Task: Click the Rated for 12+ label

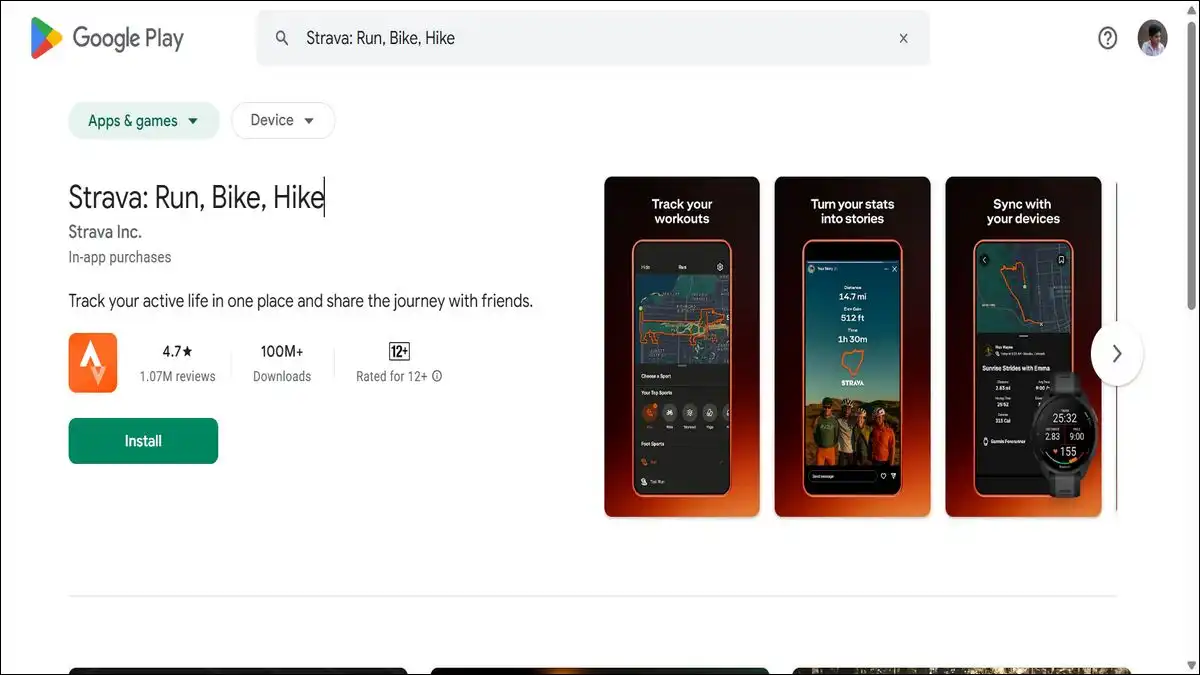Action: point(392,377)
